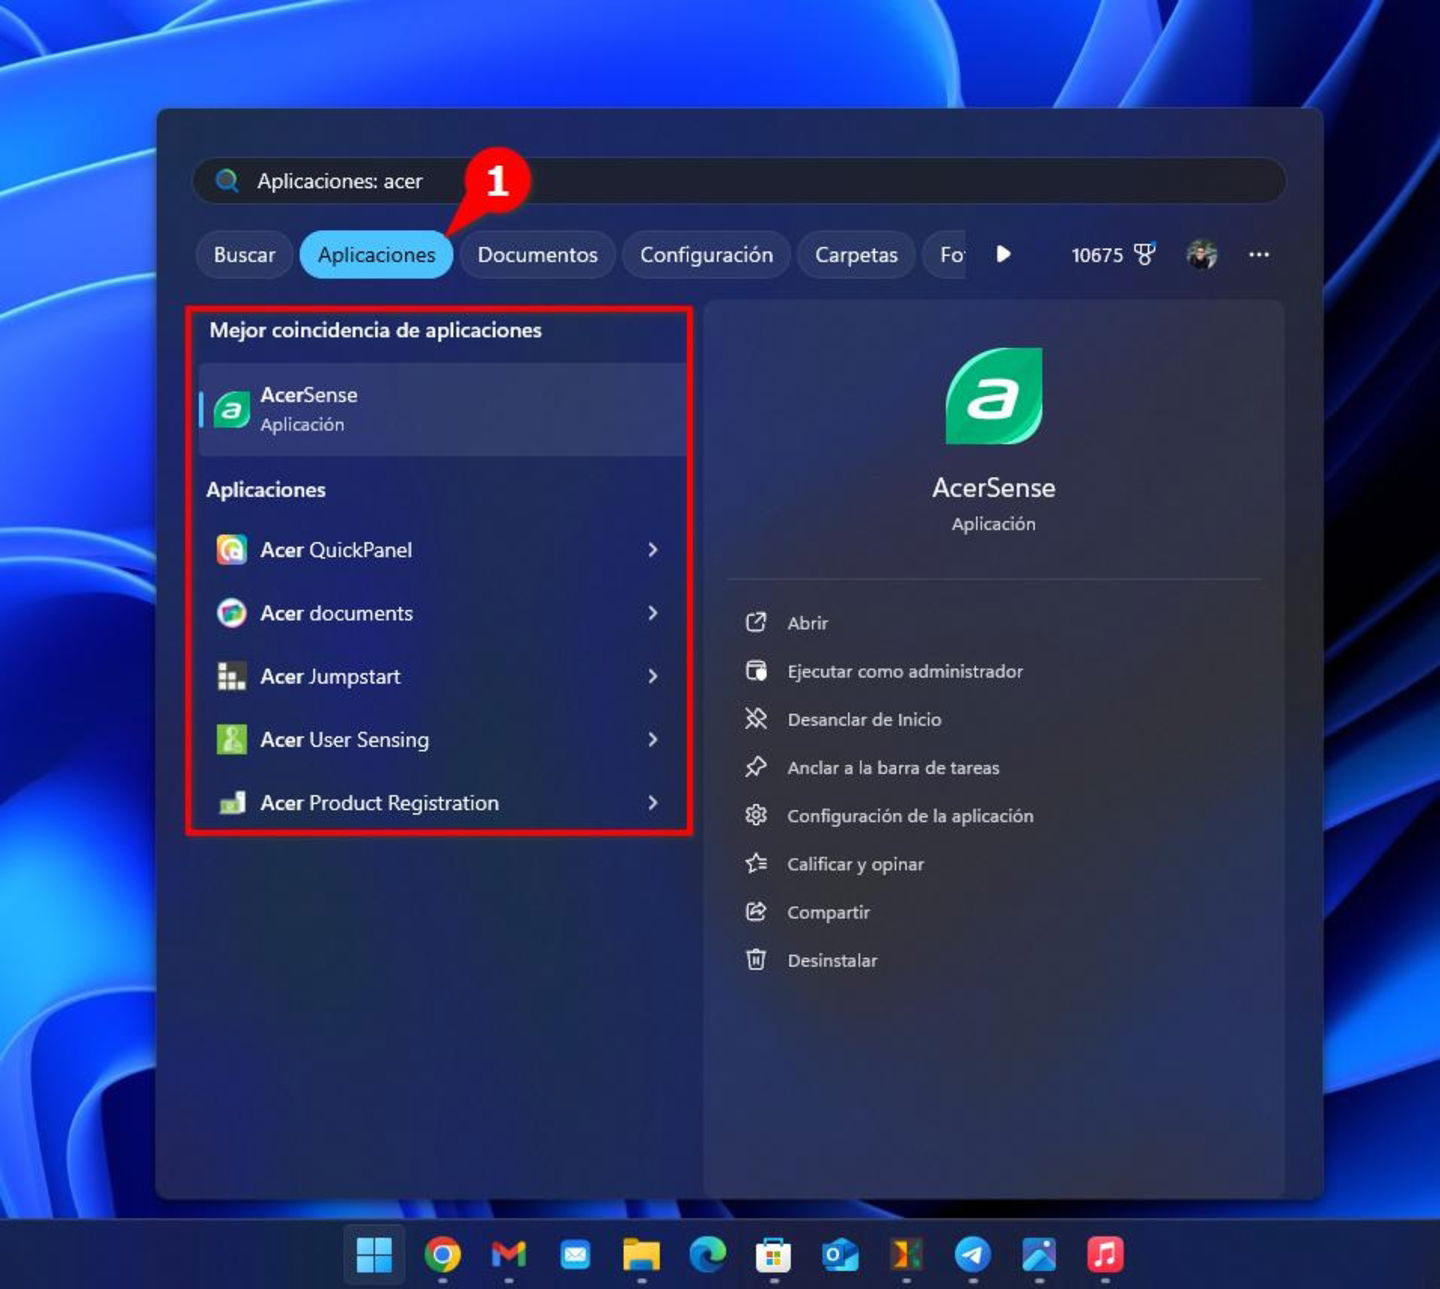This screenshot has width=1440, height=1289.
Task: Click the share icon beside Compartir
Action: click(756, 911)
